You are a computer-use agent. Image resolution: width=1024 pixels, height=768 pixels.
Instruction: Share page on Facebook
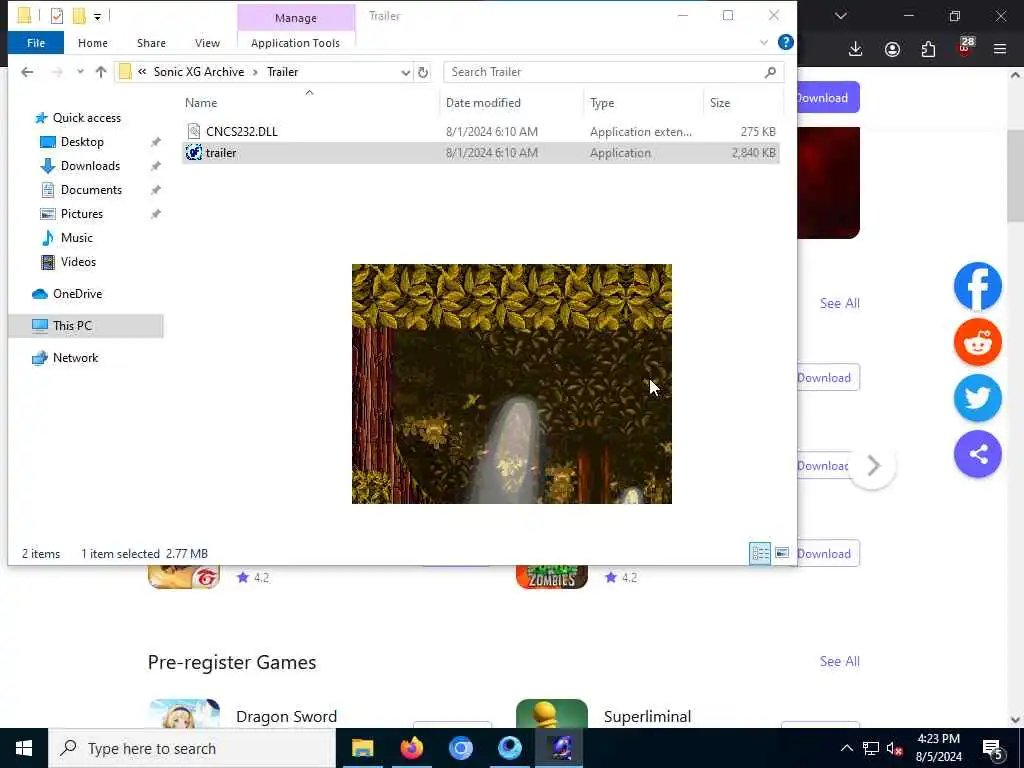978,286
